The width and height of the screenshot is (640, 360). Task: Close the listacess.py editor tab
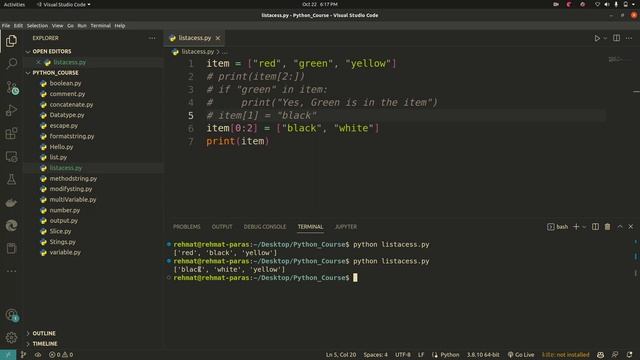tap(218, 38)
